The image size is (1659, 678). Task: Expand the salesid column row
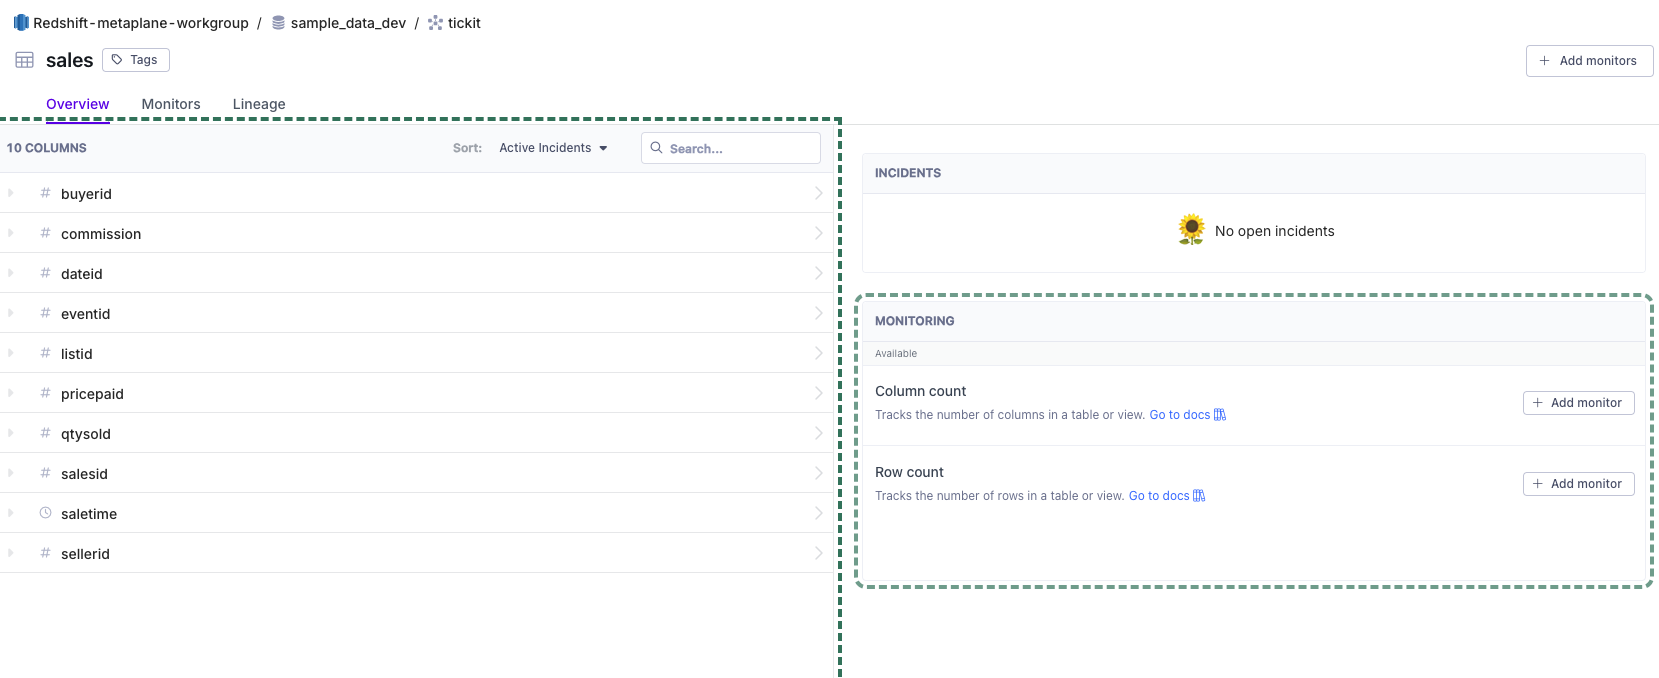(x=11, y=473)
